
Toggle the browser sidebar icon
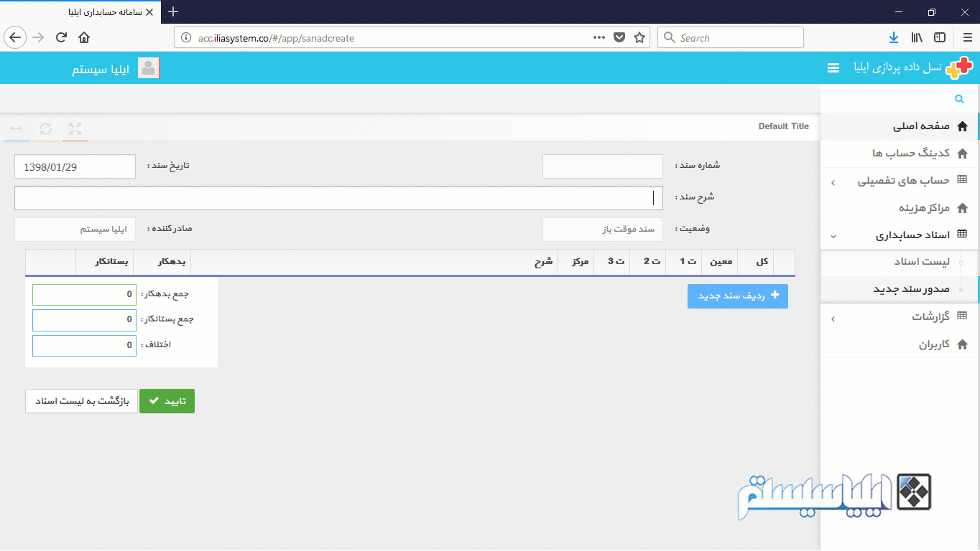point(939,37)
